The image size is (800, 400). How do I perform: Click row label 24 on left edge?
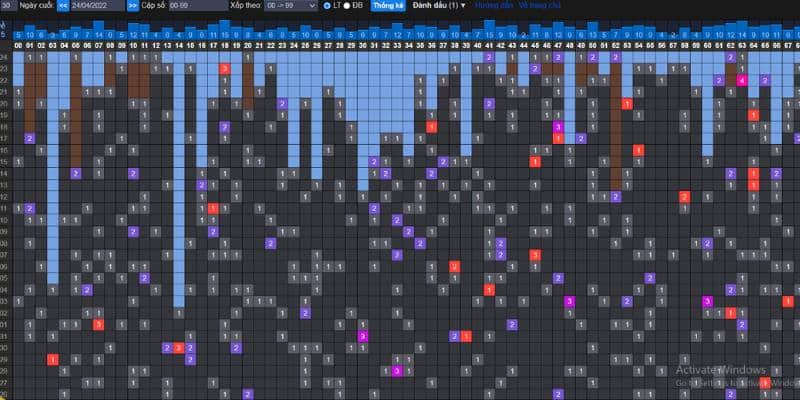coord(5,57)
